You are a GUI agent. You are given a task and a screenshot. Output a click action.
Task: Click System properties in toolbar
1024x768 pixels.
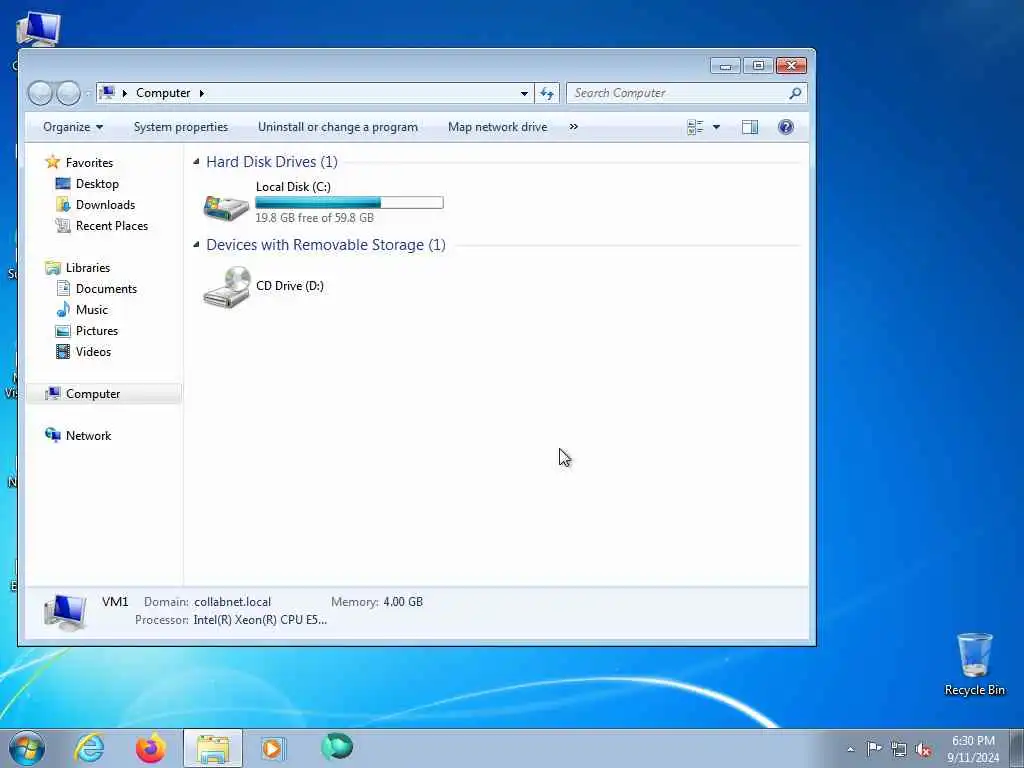pos(181,127)
